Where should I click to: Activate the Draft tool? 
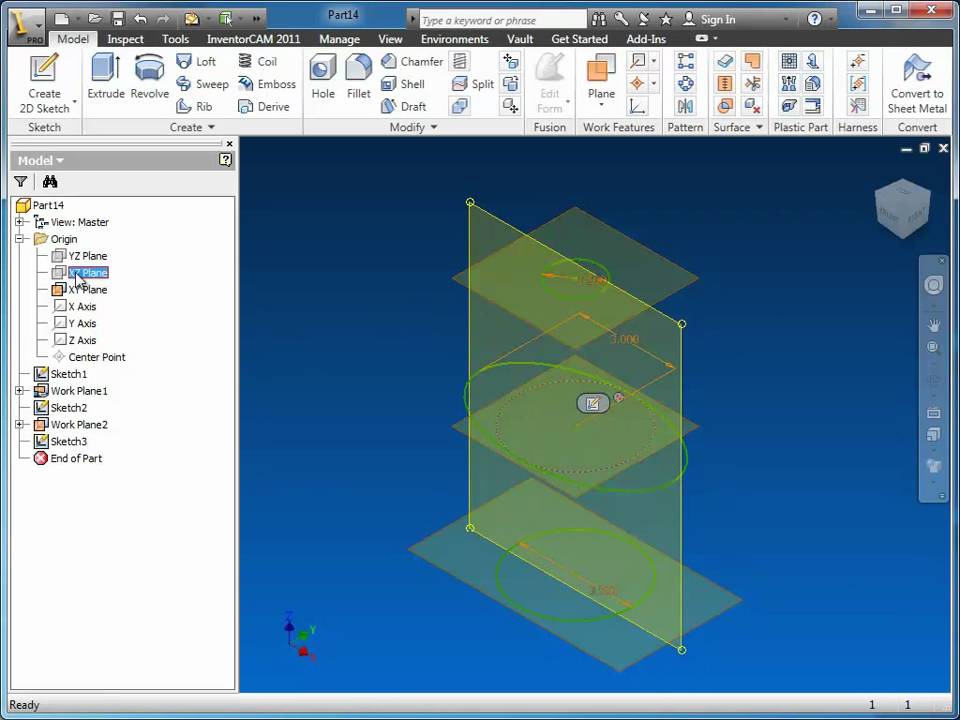[x=403, y=107]
